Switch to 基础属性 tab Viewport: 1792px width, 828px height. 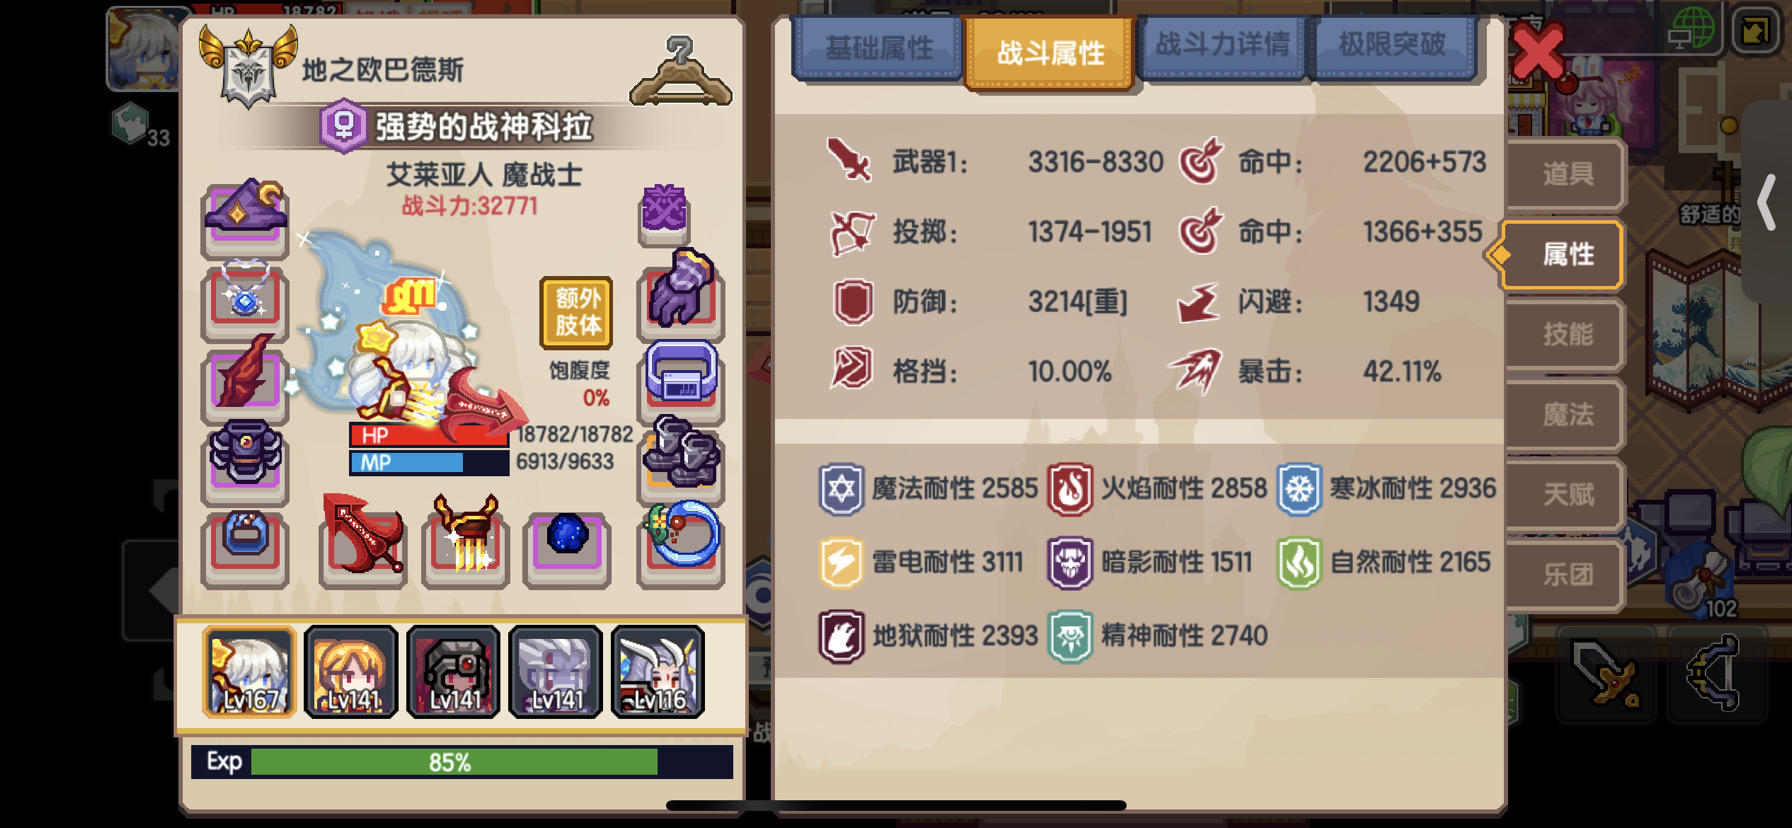878,47
